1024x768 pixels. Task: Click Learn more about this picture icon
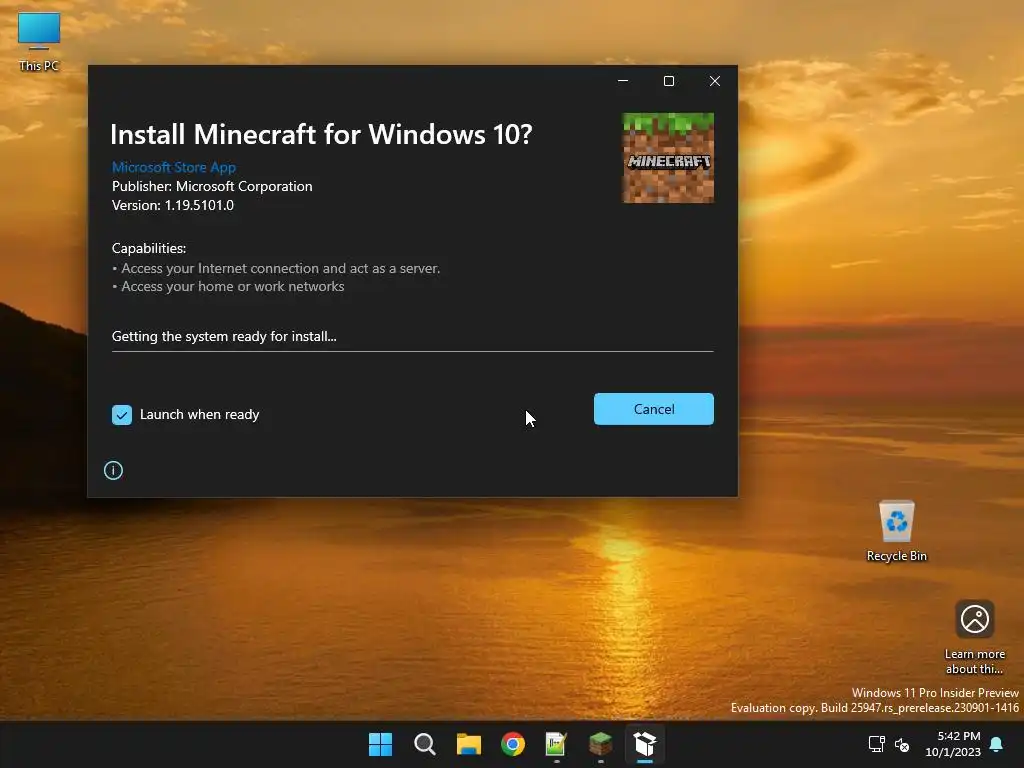(x=974, y=637)
